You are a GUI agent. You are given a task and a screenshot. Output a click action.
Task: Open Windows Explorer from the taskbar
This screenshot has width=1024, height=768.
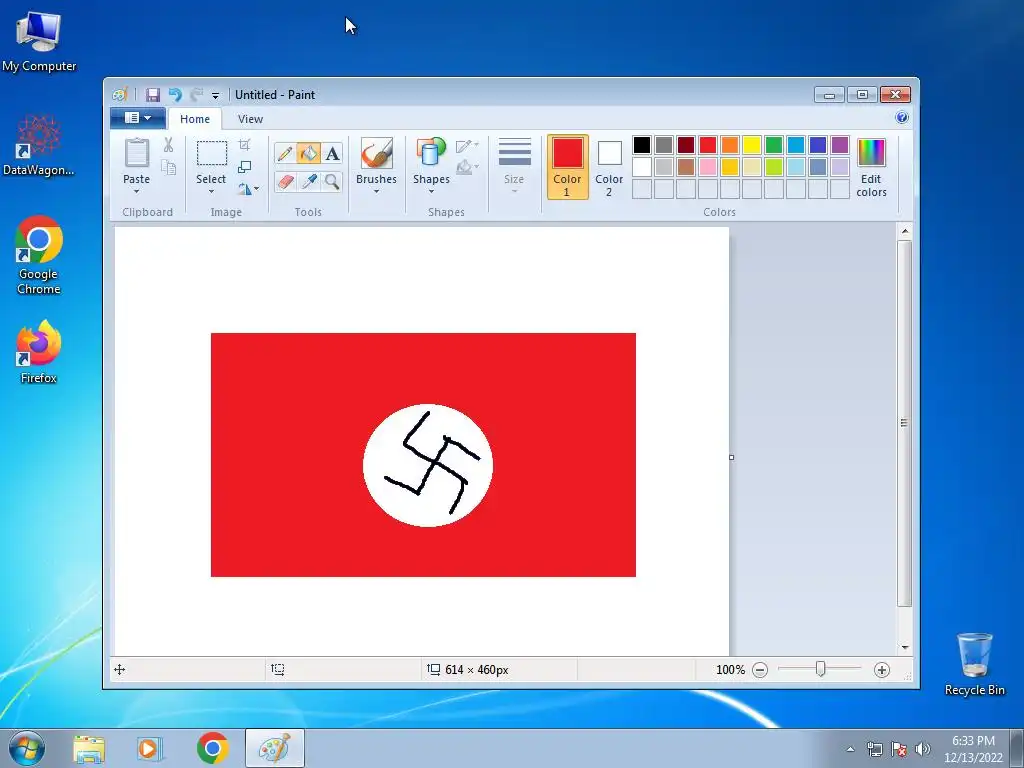(89, 749)
